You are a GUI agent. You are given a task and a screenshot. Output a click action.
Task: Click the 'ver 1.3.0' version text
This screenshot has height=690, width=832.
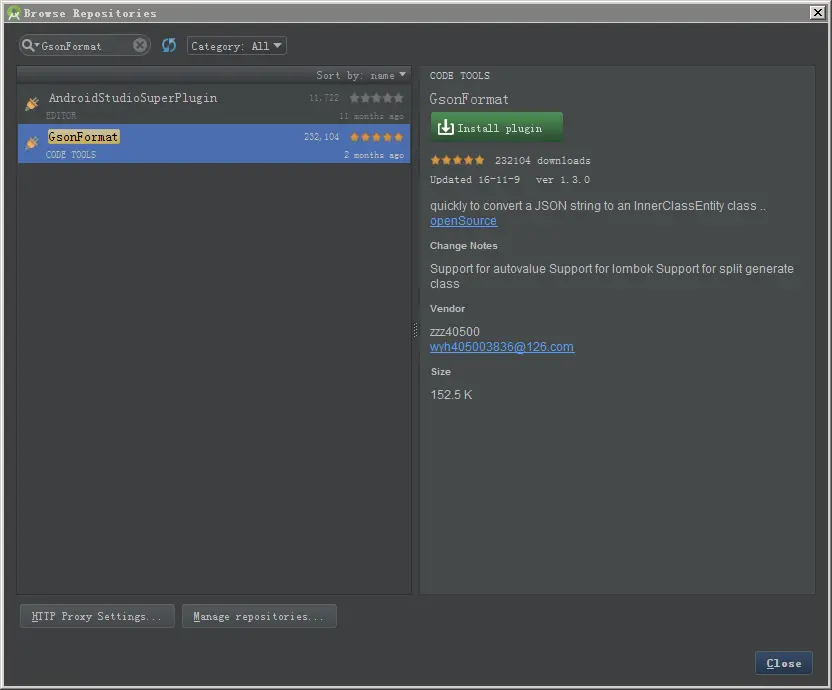click(563, 179)
